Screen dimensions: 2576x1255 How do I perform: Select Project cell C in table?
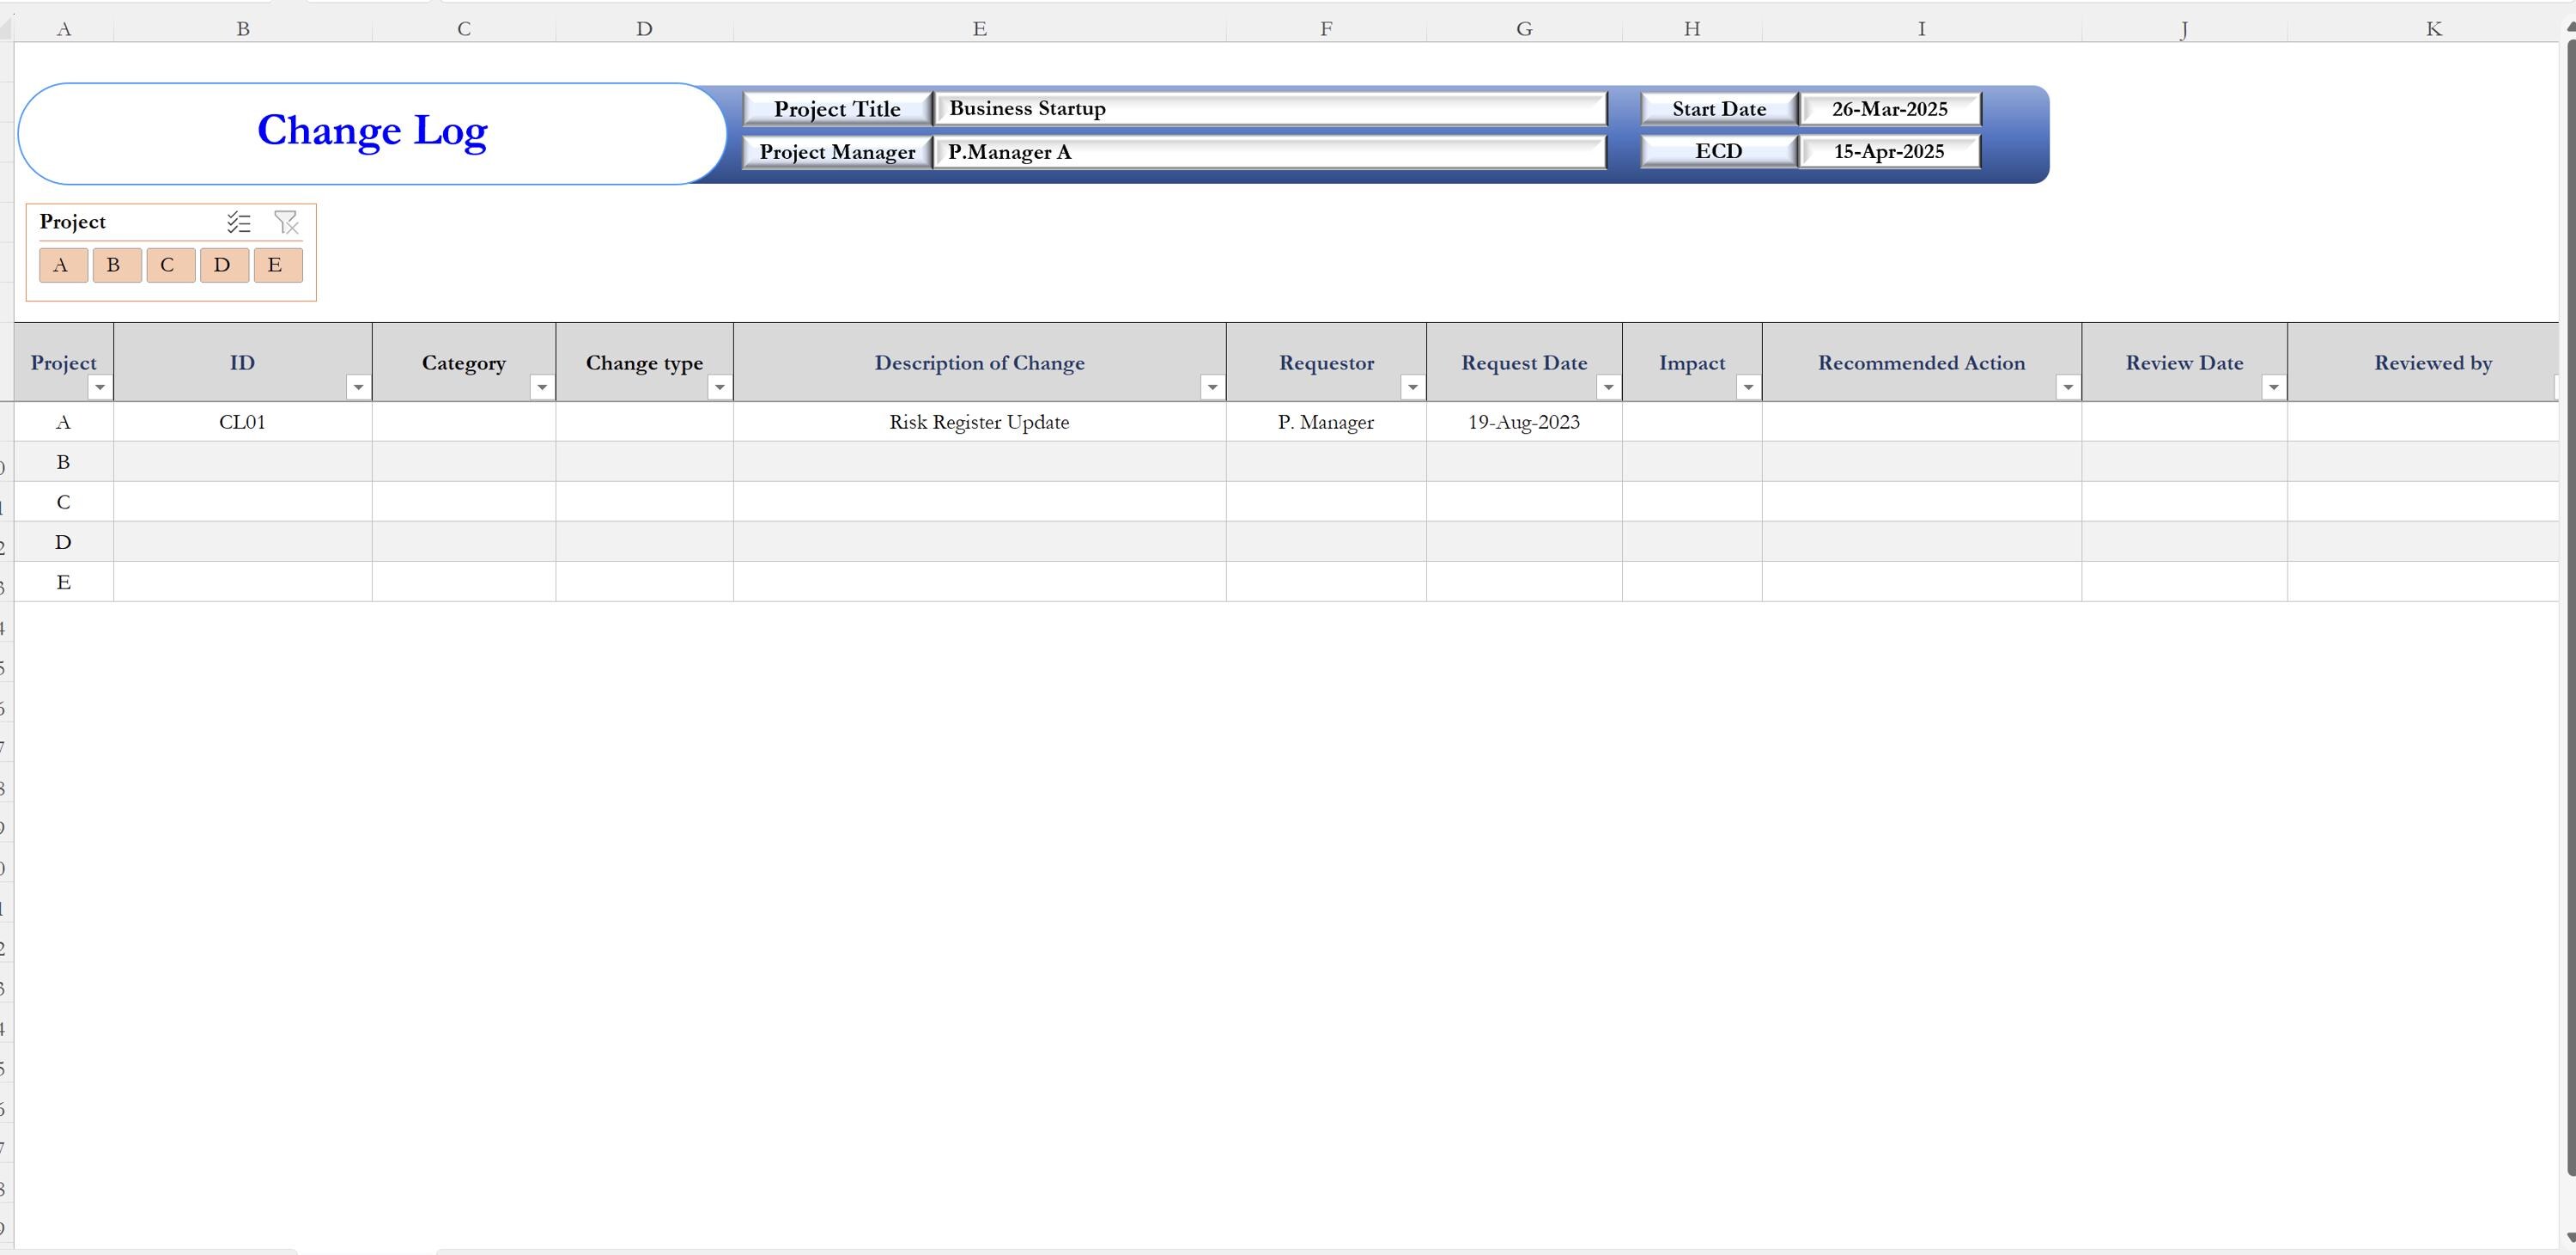(x=64, y=502)
